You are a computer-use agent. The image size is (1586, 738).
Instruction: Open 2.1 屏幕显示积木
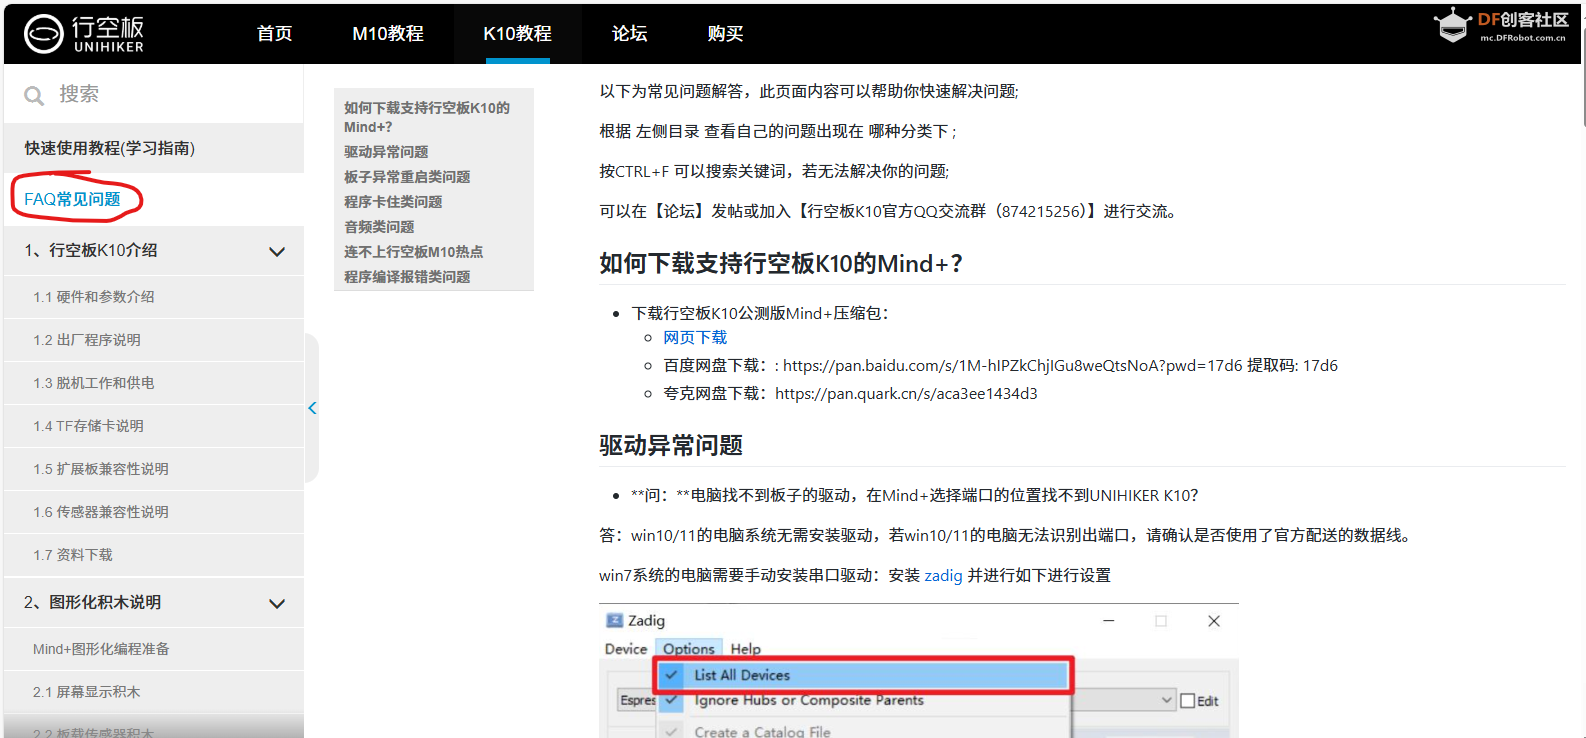pos(154,692)
